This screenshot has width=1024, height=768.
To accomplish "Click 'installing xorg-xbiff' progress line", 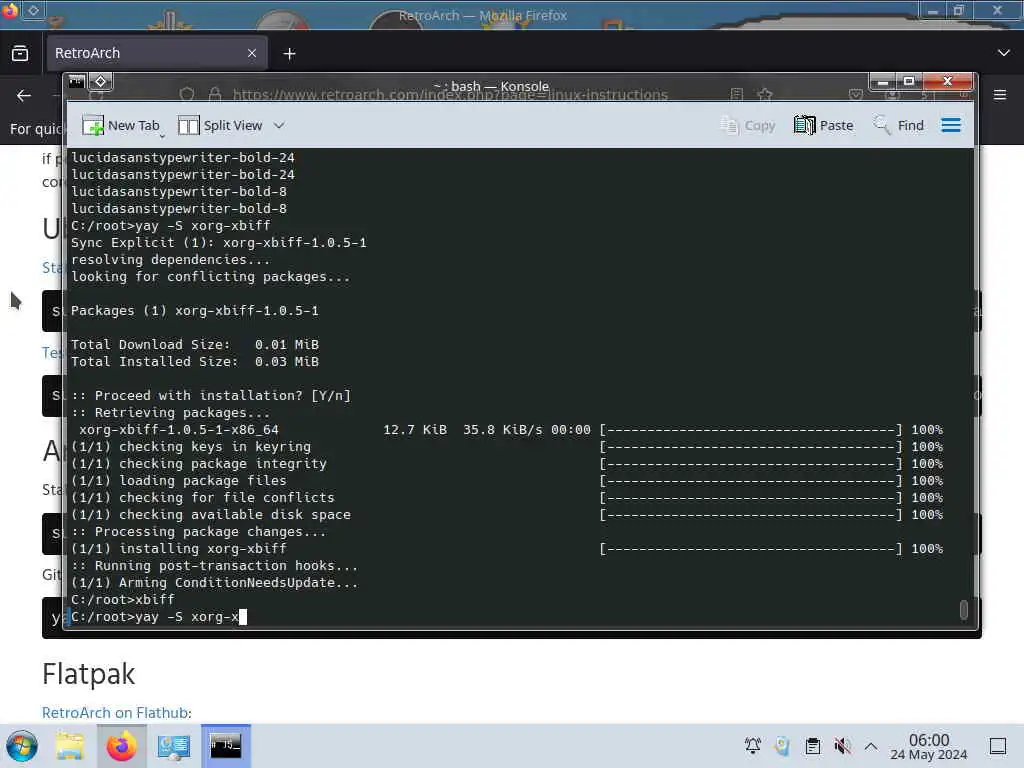I will 507,549.
